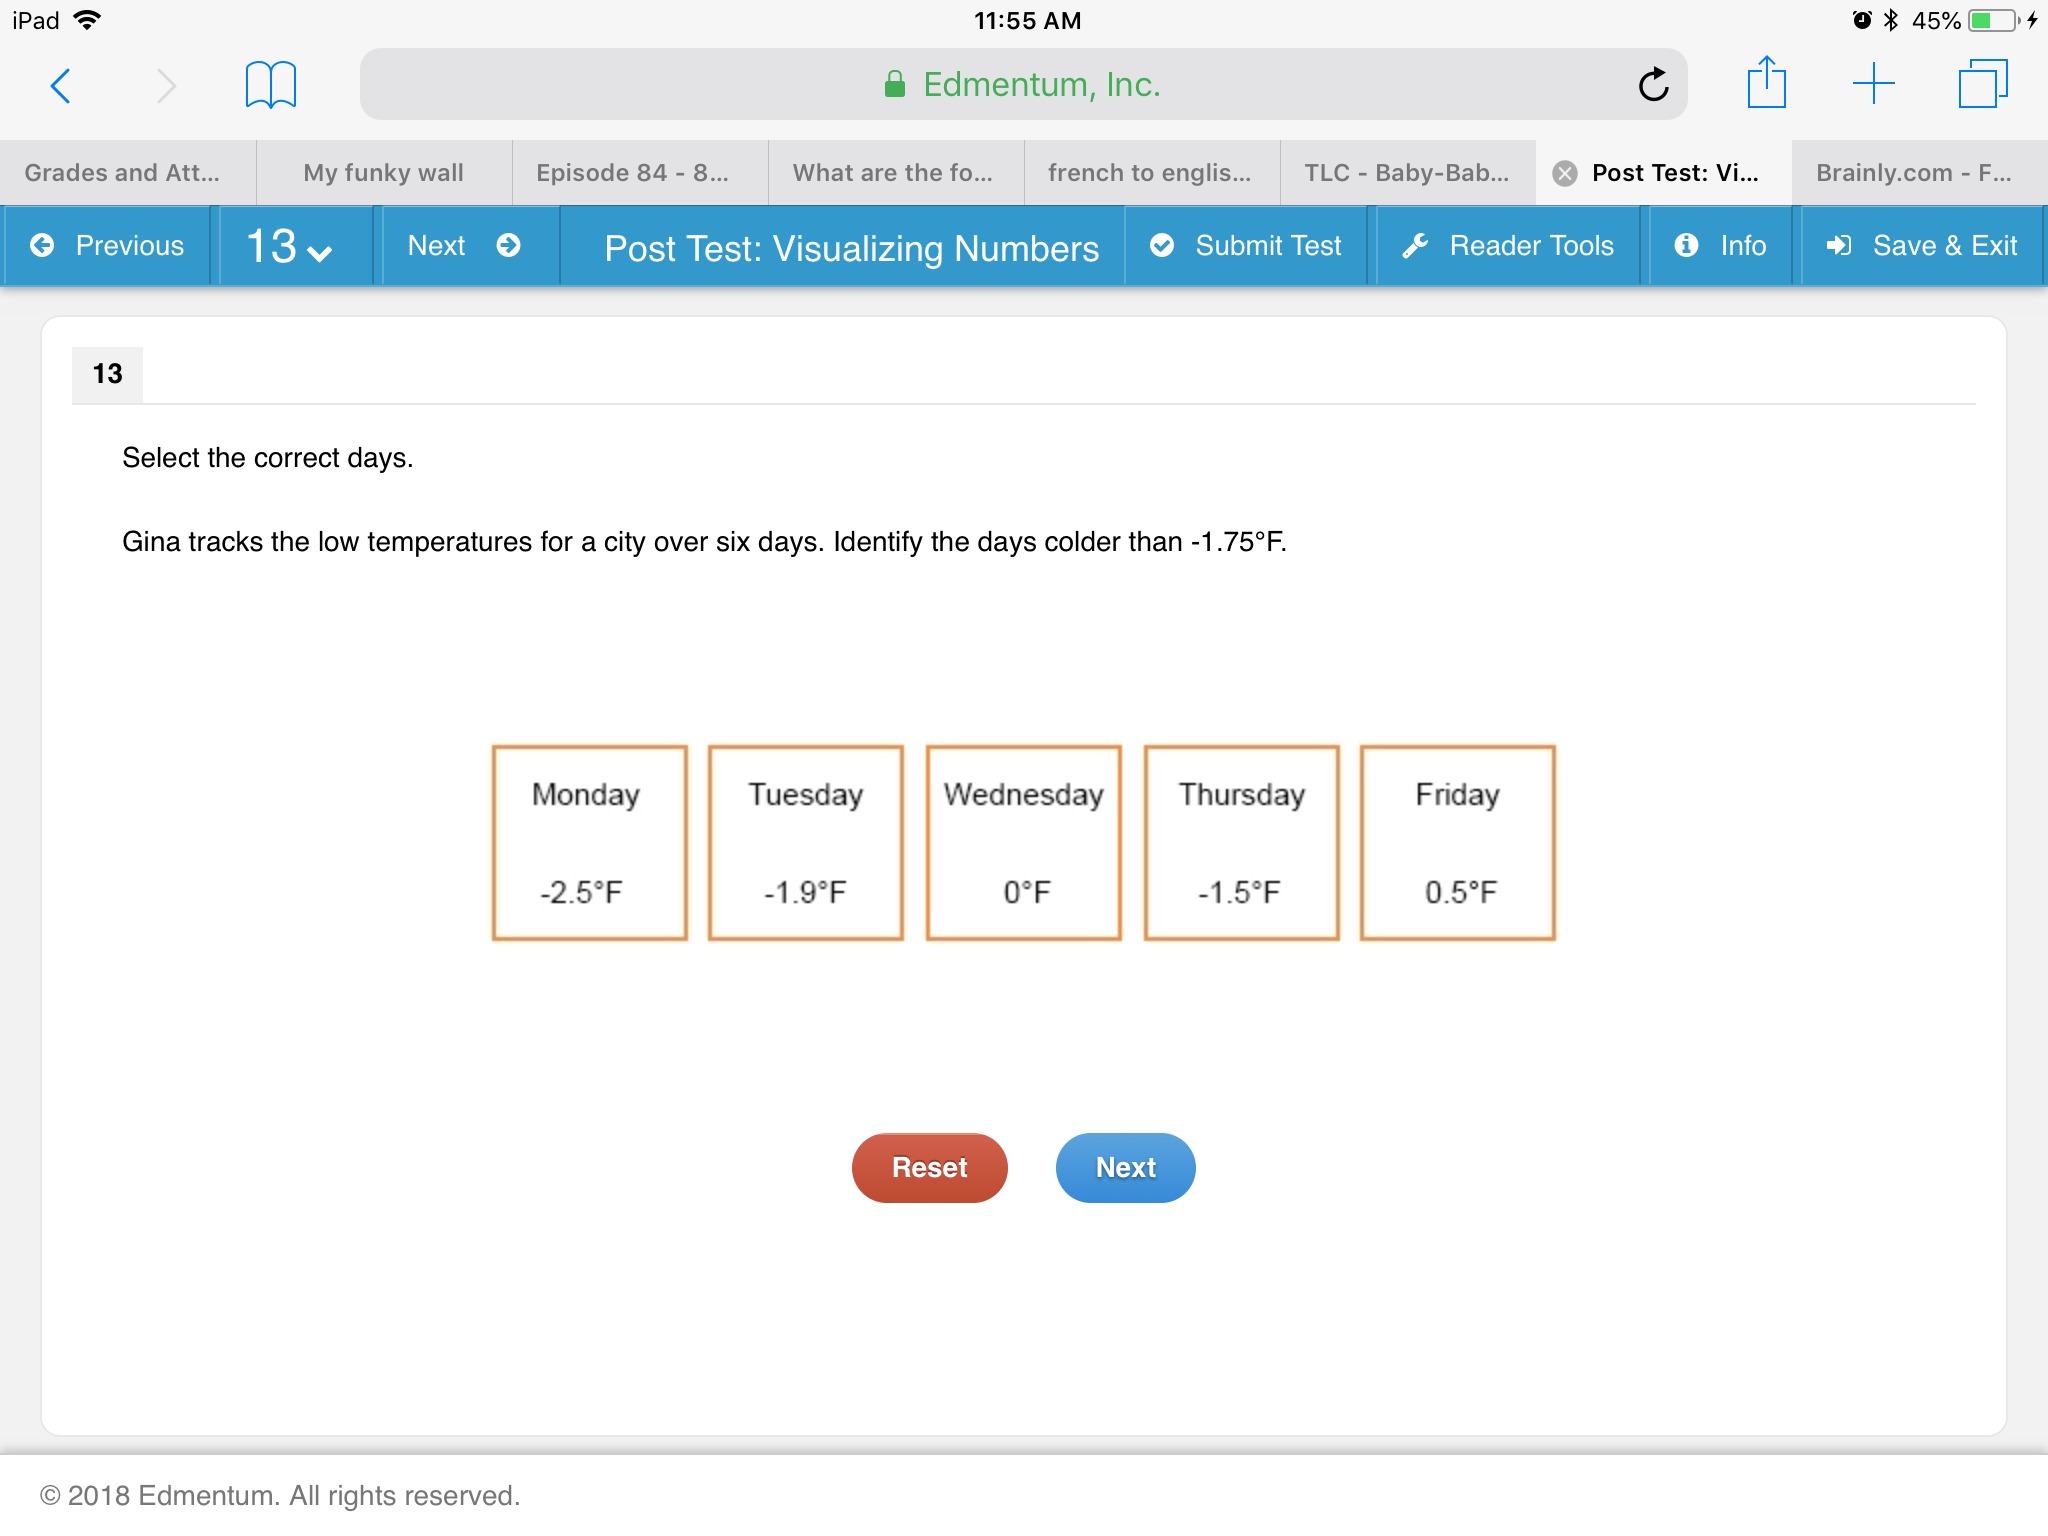2048x1536 pixels.
Task: Reload the page with refresh icon
Action: click(1653, 85)
